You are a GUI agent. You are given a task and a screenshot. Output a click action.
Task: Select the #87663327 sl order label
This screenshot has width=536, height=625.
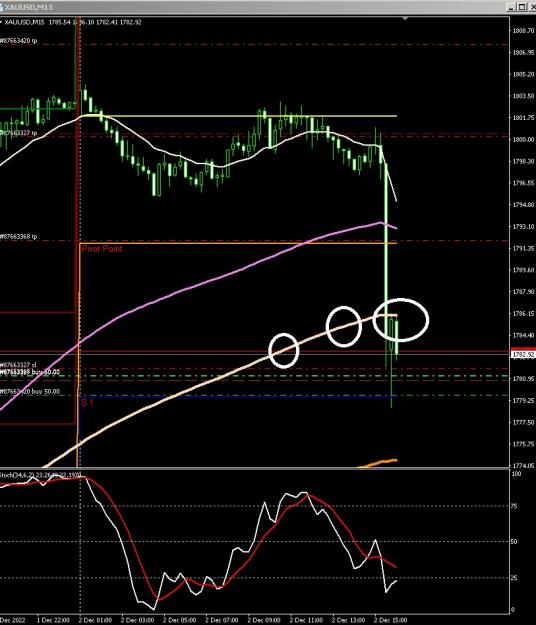[x=18, y=365]
